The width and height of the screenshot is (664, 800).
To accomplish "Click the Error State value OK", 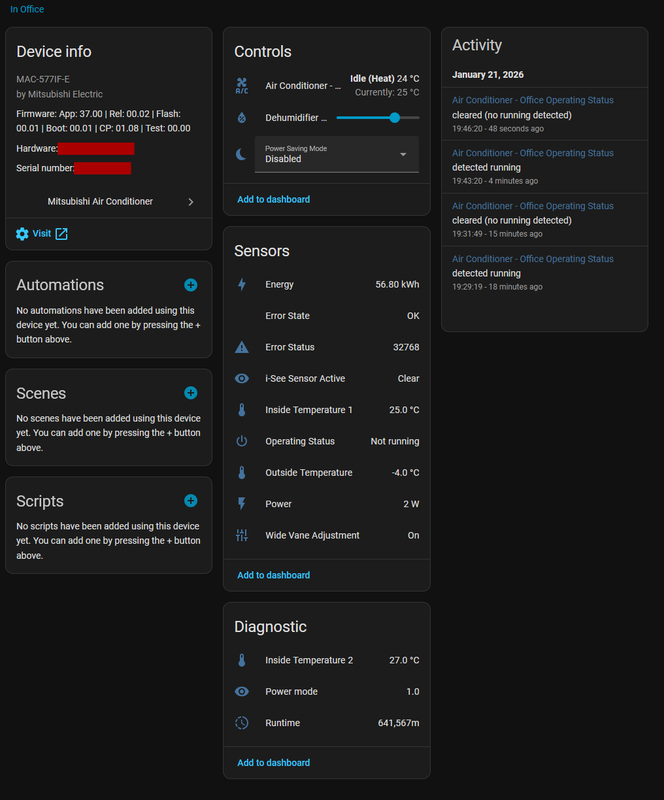I will pyautogui.click(x=413, y=316).
